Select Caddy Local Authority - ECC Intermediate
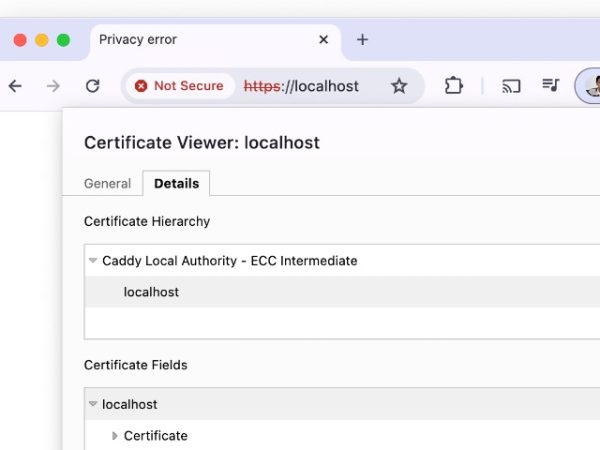The height and width of the screenshot is (450, 600). pyautogui.click(x=342, y=261)
